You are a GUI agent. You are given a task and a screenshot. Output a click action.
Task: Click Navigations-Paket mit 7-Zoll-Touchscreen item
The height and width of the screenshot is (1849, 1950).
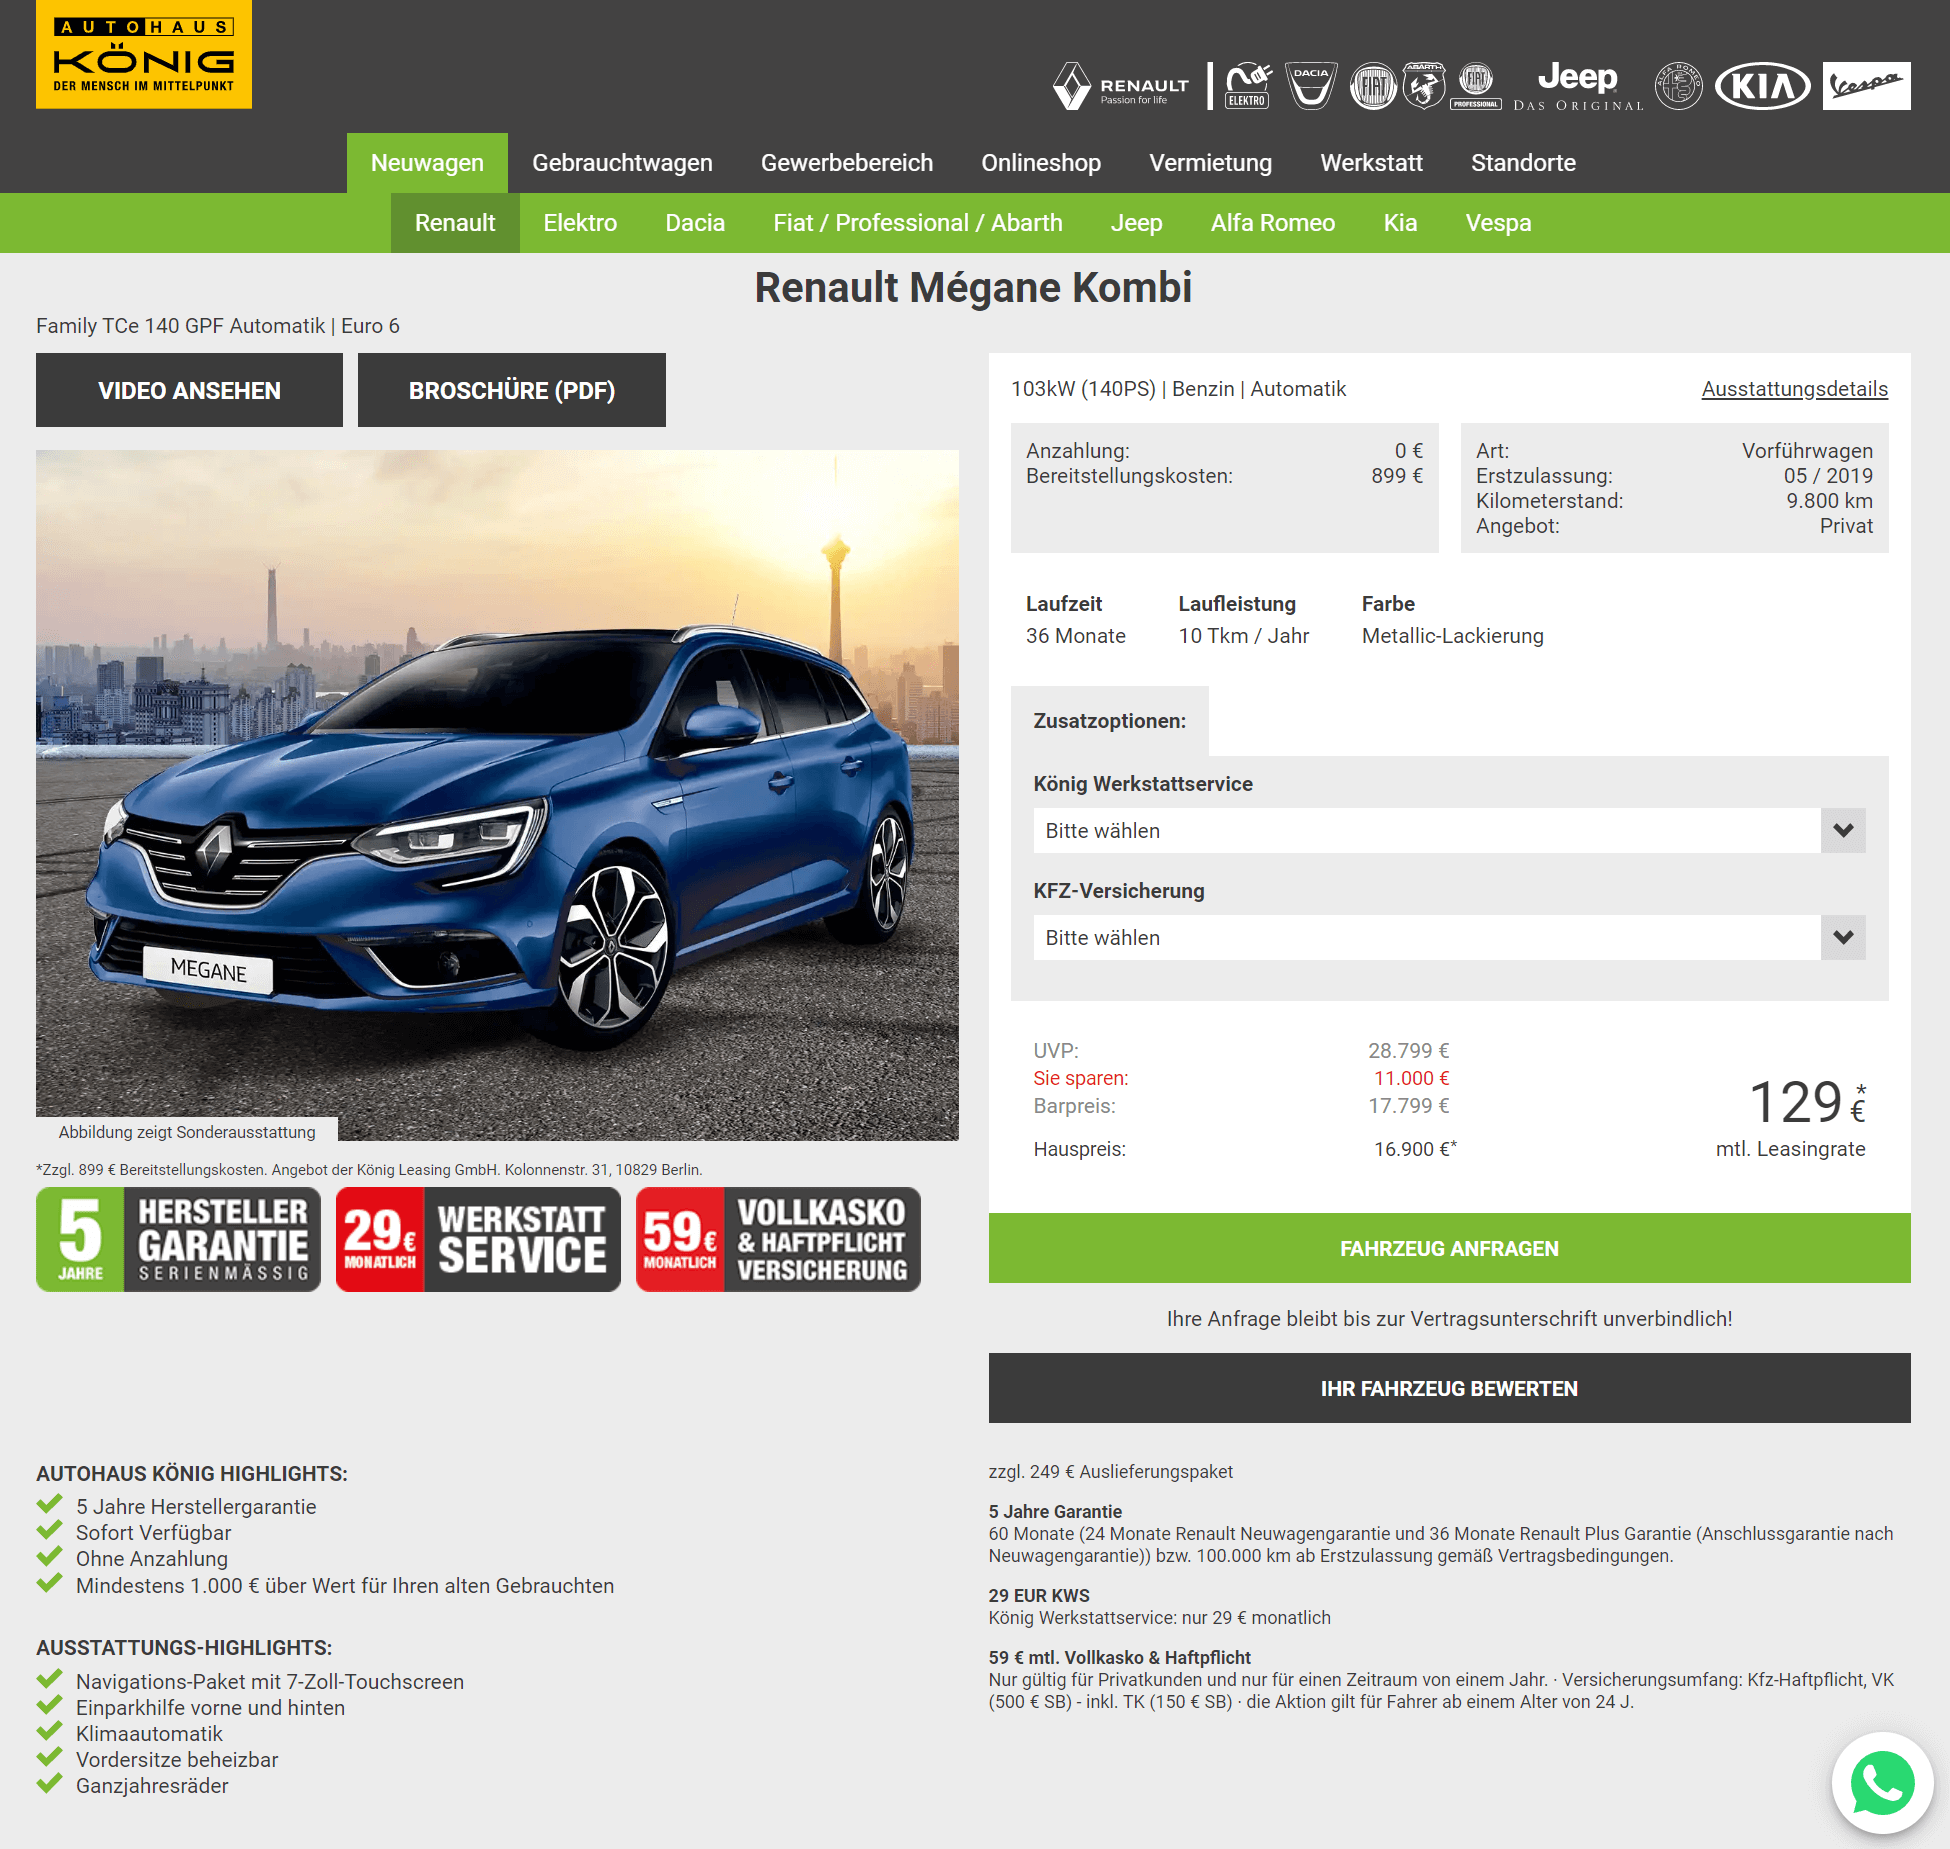[x=270, y=1682]
